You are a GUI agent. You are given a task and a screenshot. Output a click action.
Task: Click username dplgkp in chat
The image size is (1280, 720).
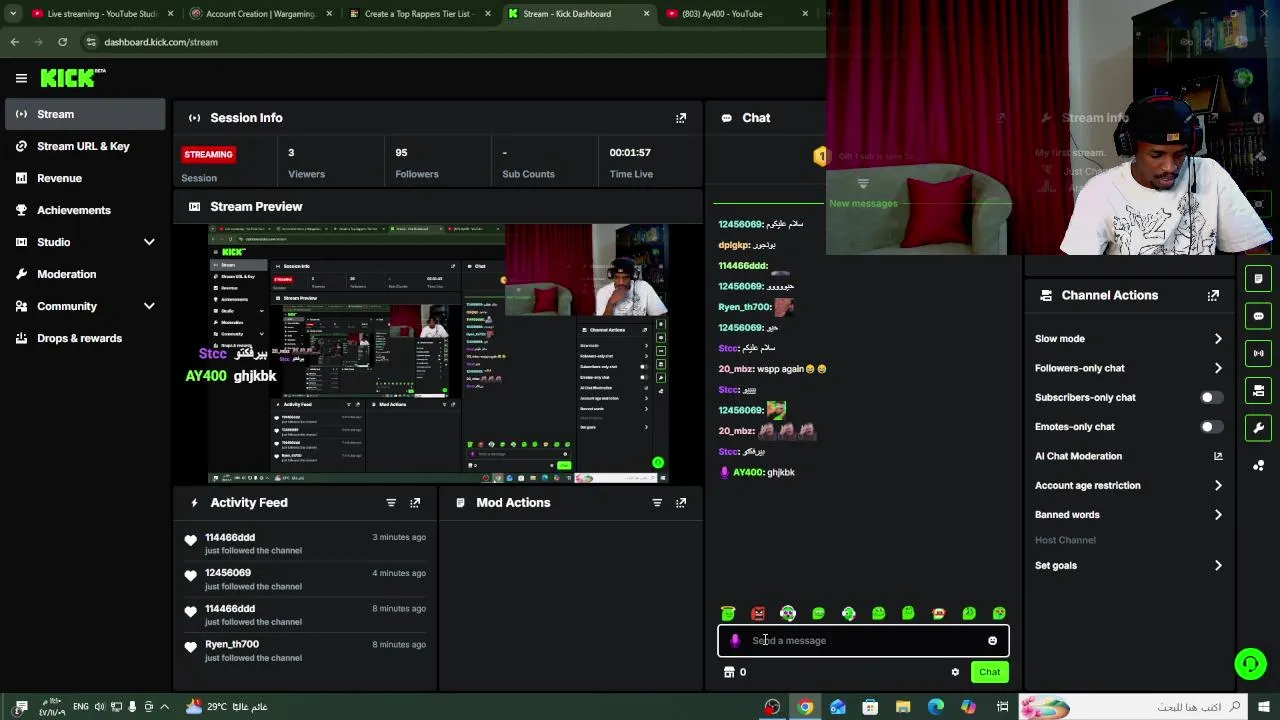click(733, 245)
